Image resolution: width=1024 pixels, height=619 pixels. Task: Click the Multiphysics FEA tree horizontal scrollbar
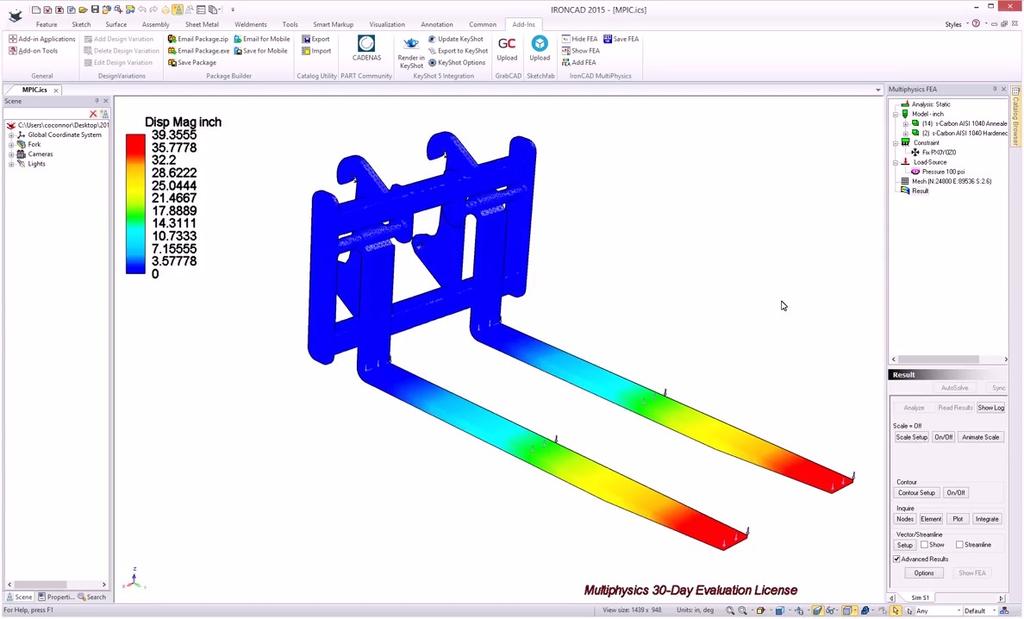click(x=949, y=360)
